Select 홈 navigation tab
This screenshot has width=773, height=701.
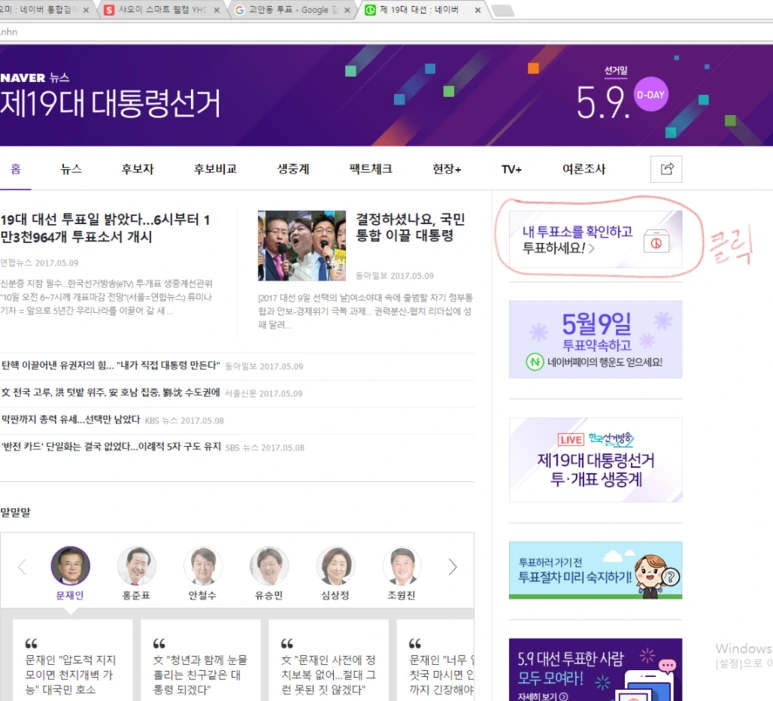(x=16, y=169)
